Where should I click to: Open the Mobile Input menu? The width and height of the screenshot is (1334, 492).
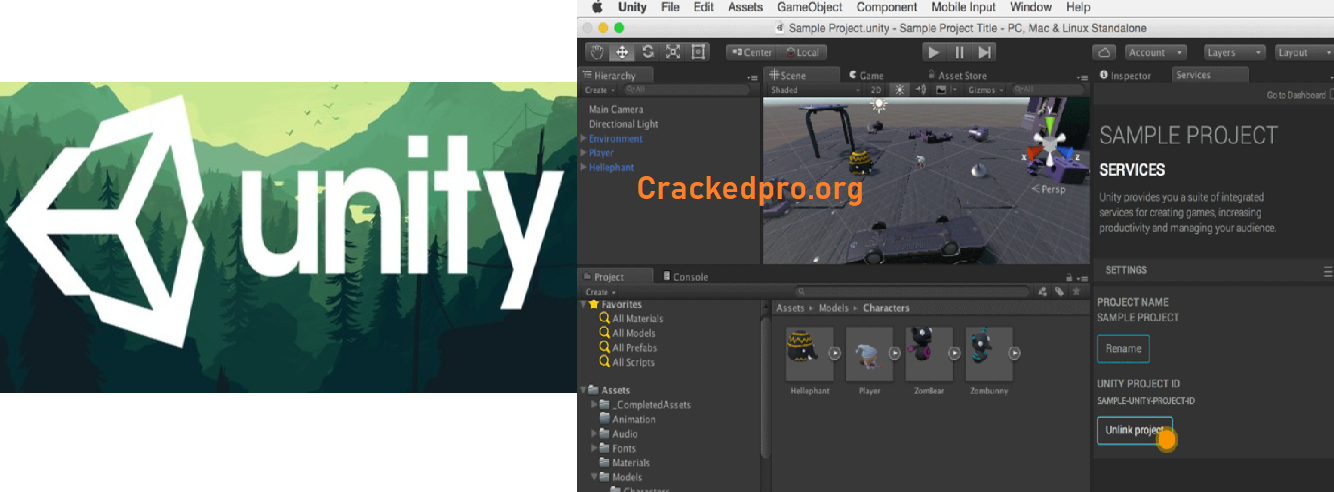[963, 7]
